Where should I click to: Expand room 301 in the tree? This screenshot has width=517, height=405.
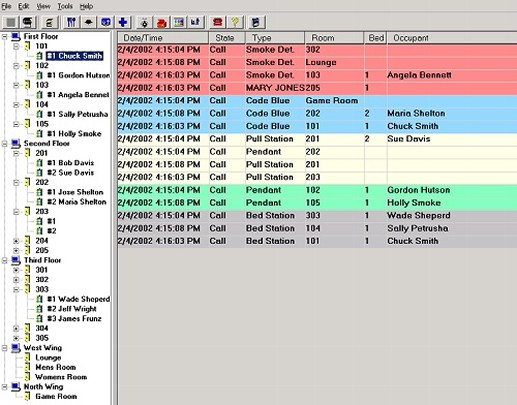pyautogui.click(x=16, y=270)
